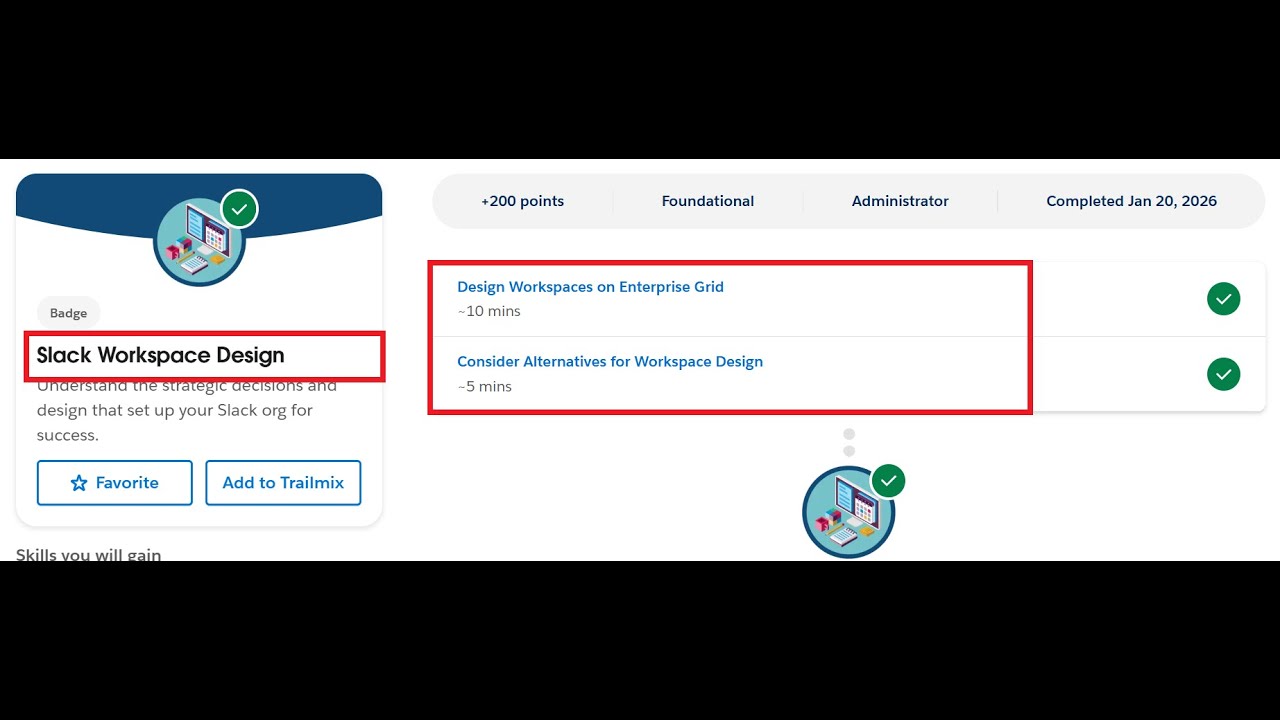This screenshot has width=1280, height=720.
Task: Click the ~10 mins duration text
Action: (x=489, y=311)
